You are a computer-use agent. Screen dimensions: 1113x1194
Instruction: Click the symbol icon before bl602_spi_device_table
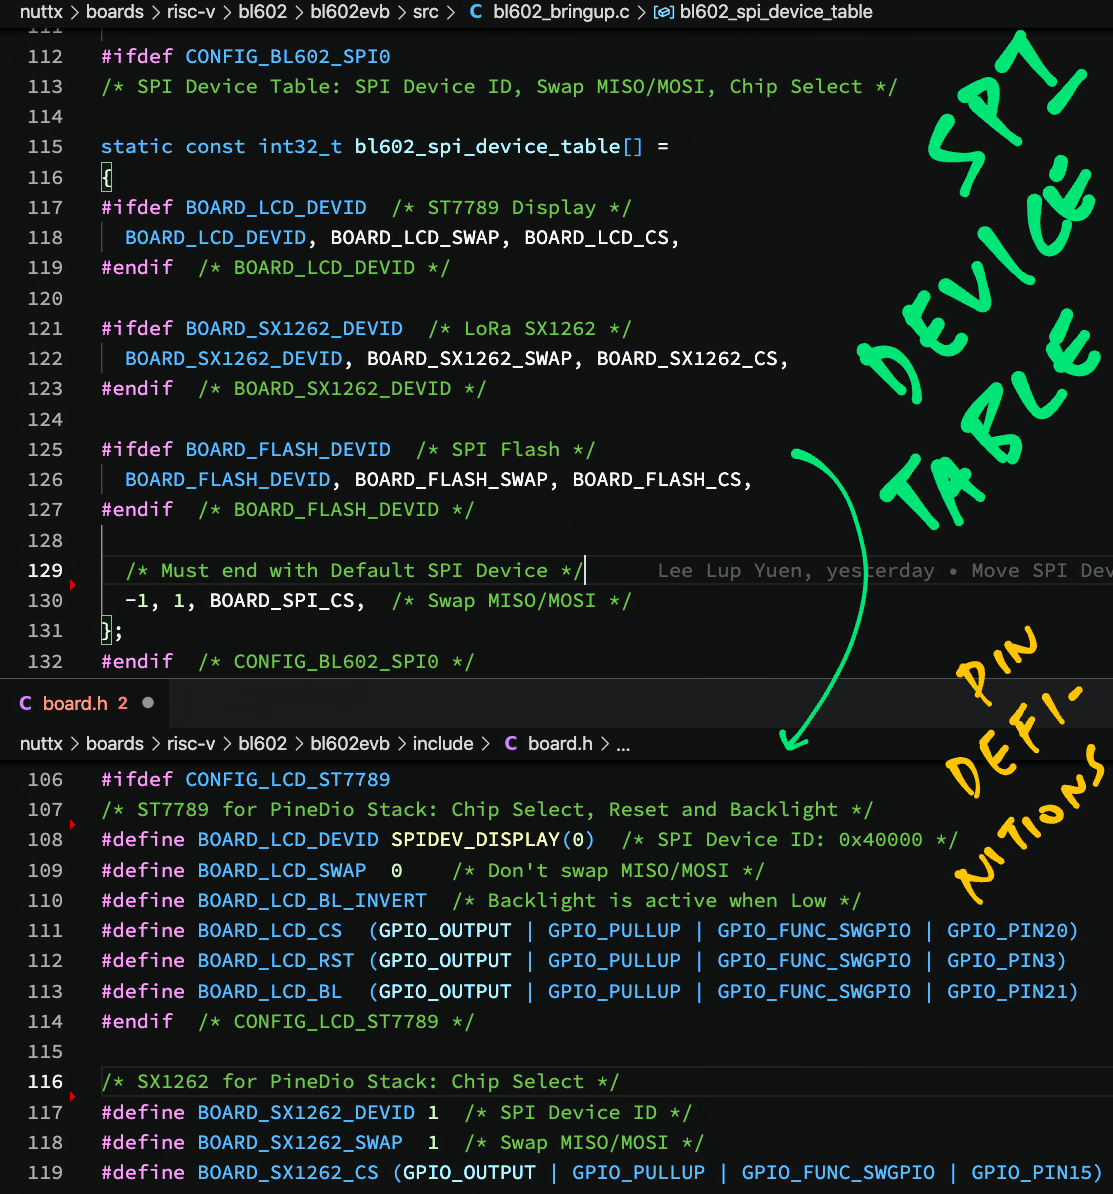662,12
